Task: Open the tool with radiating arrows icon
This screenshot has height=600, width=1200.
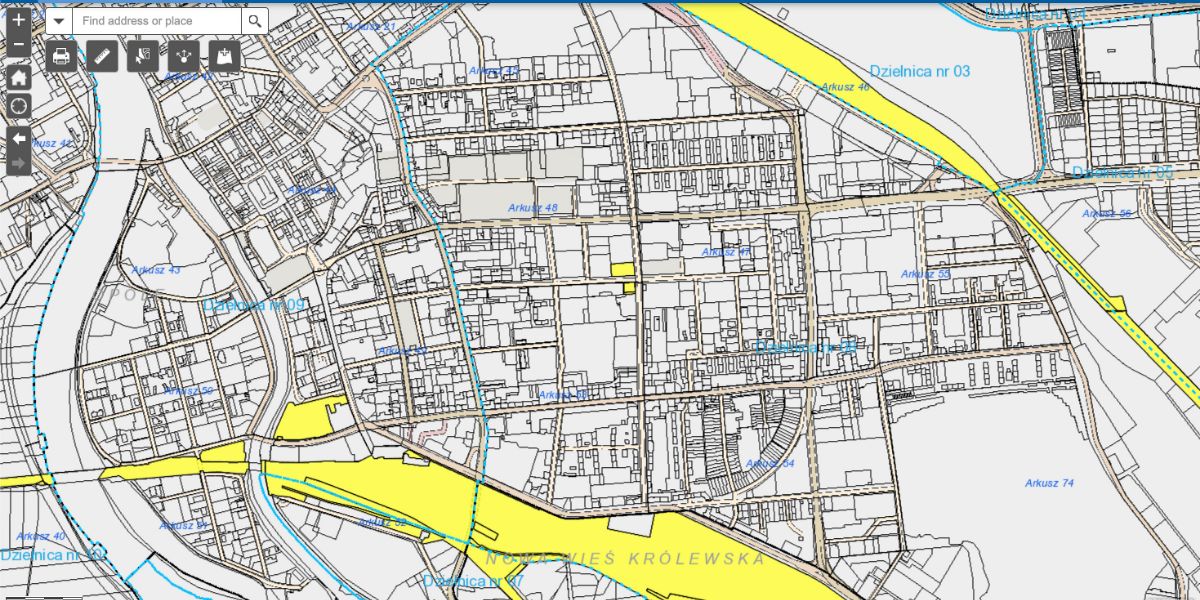Action: (x=184, y=56)
